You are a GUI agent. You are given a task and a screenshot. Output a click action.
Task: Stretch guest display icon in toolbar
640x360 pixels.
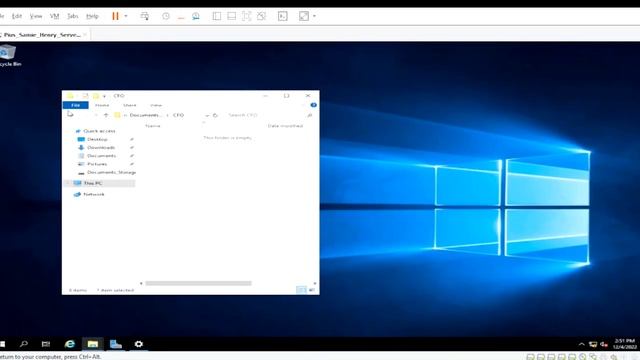click(x=247, y=16)
